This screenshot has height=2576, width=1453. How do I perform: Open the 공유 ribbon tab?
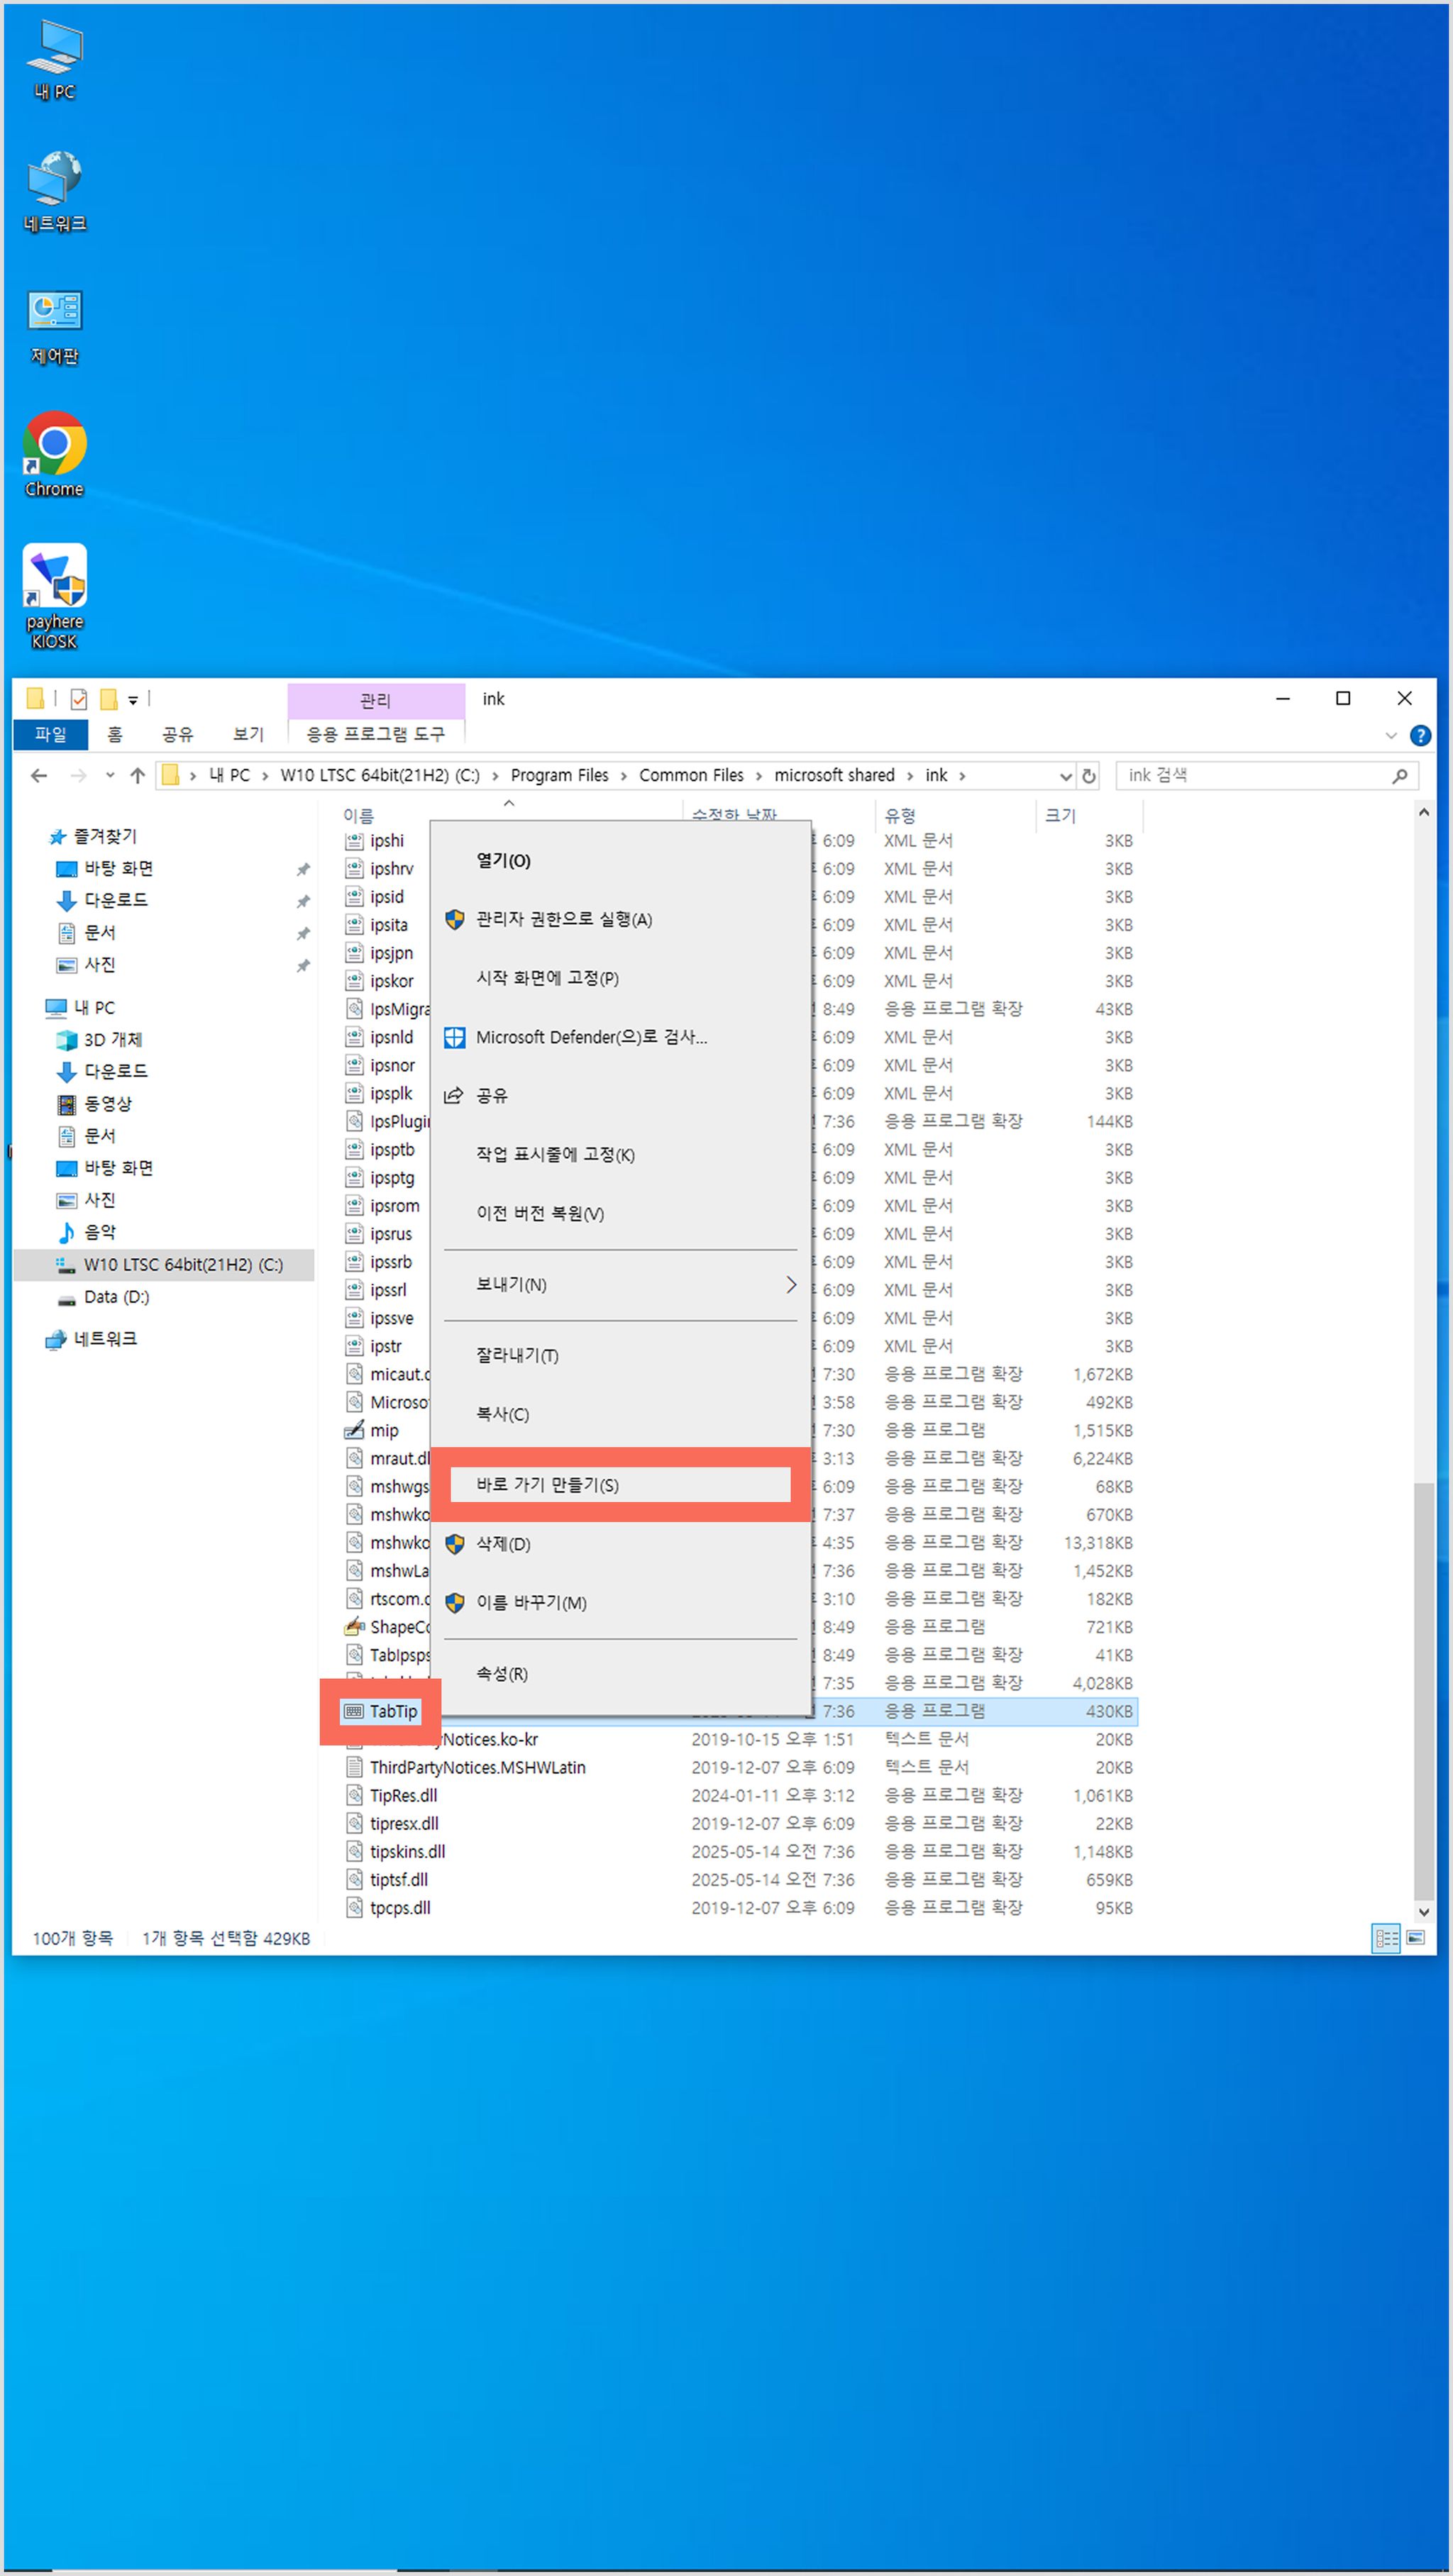click(177, 734)
